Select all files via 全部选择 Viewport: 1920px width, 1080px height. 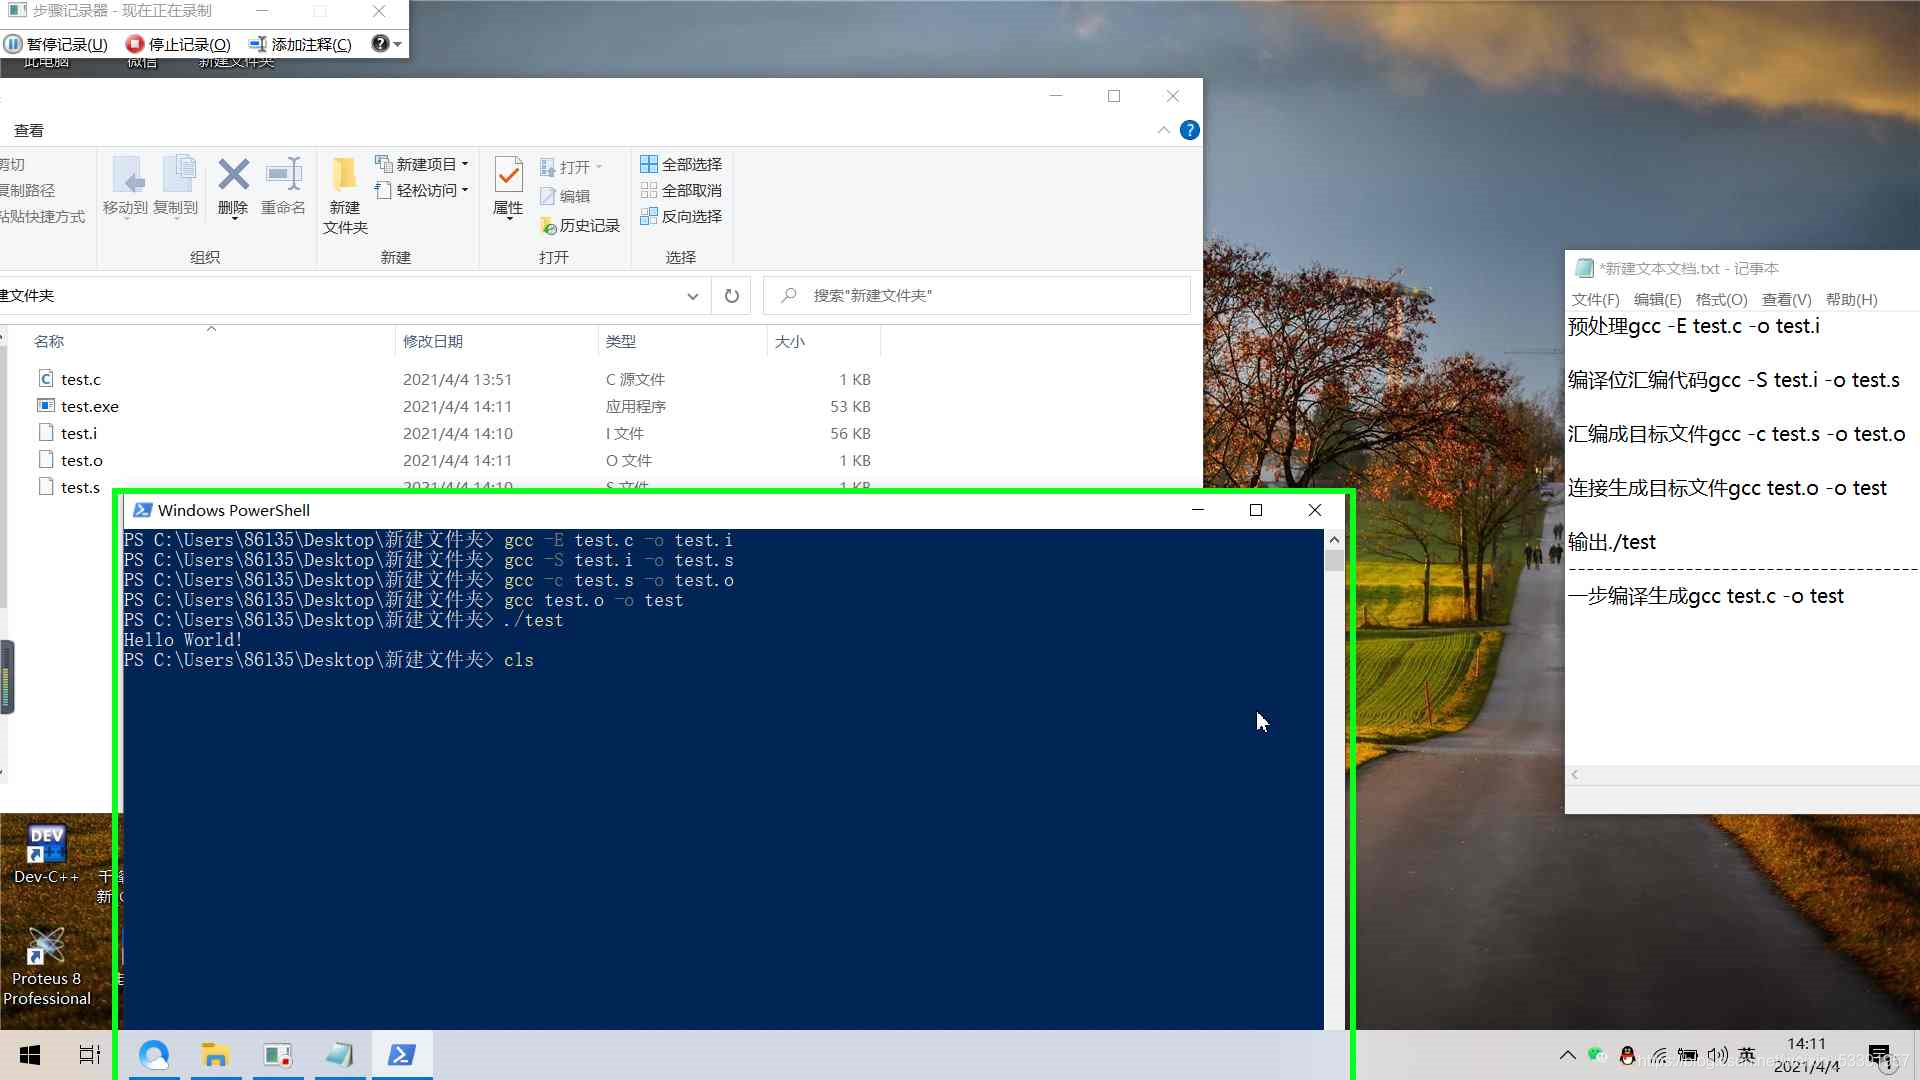[x=681, y=163]
